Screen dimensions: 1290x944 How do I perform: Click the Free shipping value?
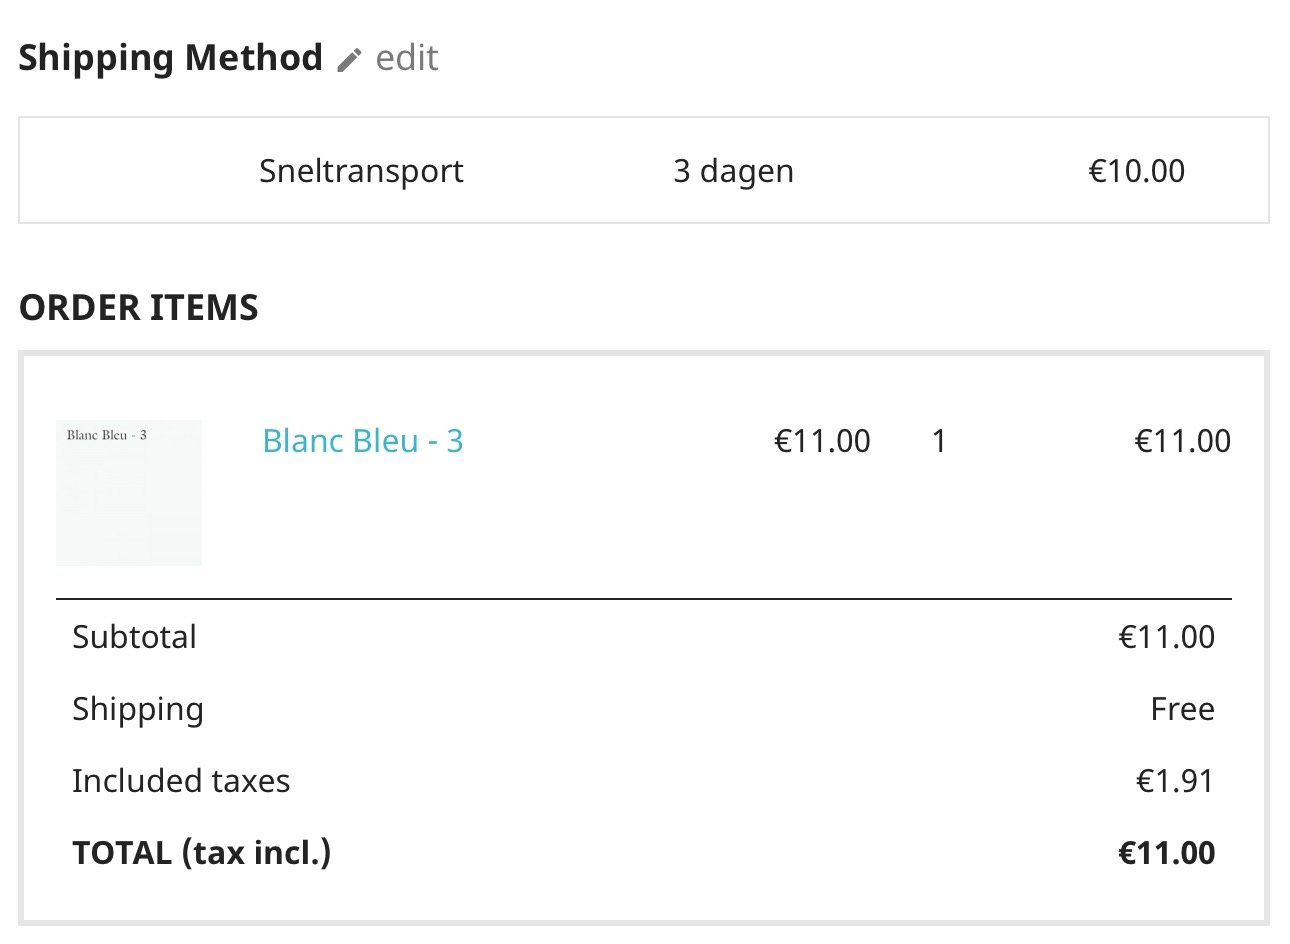tap(1182, 709)
